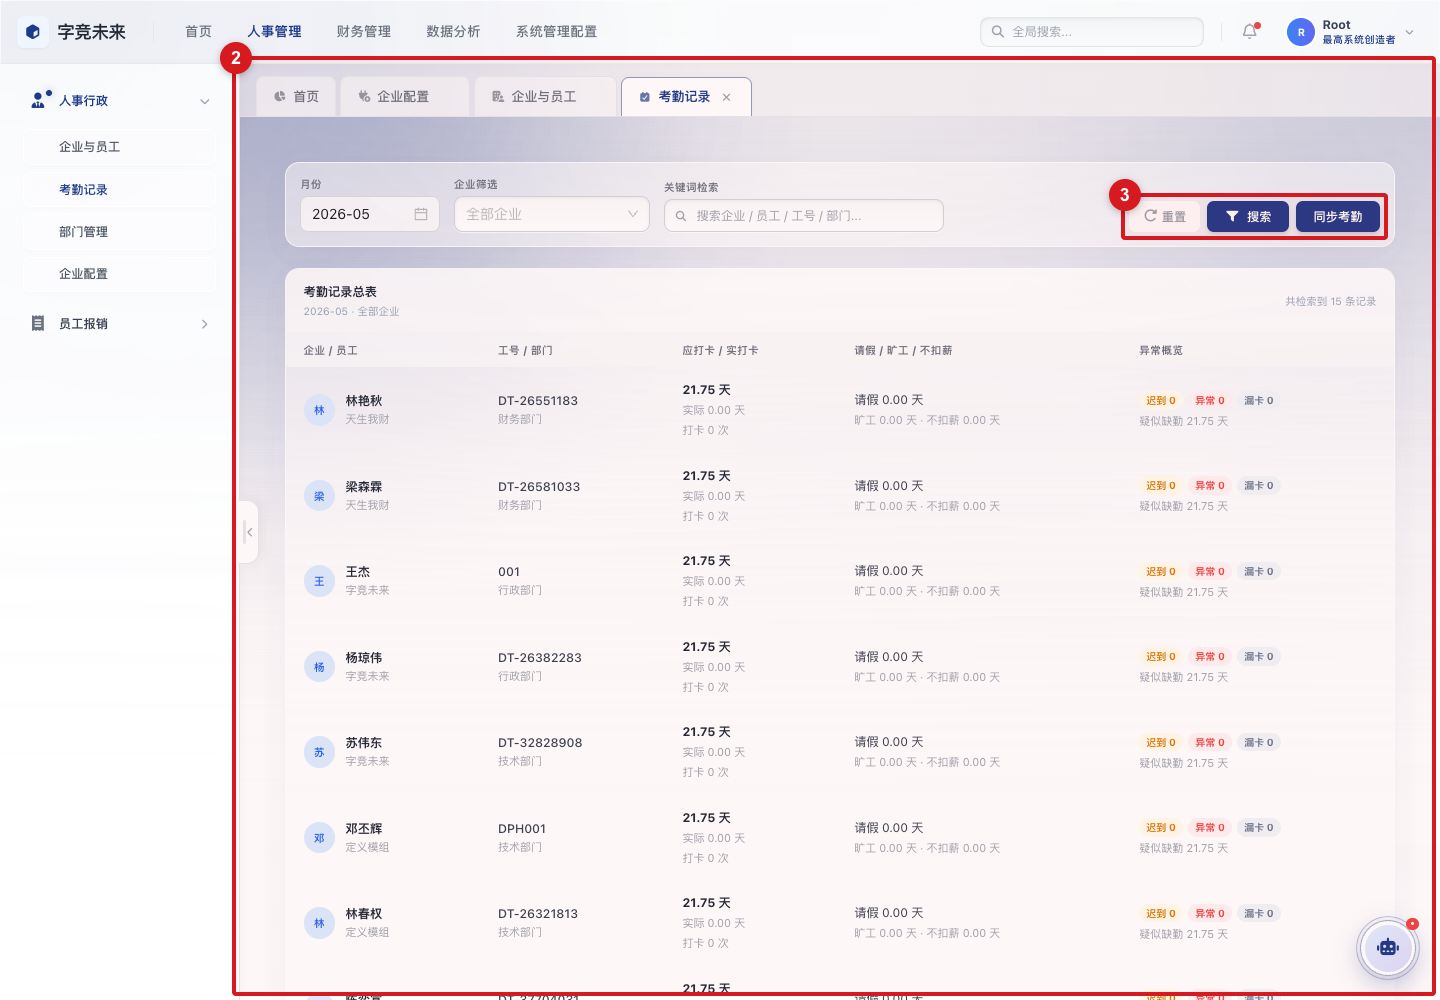
Task: Collapse the 人事行政 menu group
Action: coord(204,101)
